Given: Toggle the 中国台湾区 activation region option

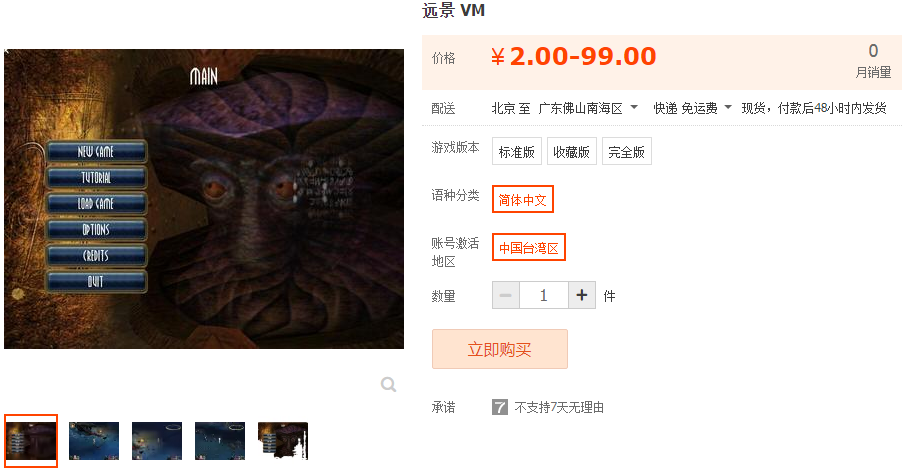Looking at the screenshot, I should 529,247.
